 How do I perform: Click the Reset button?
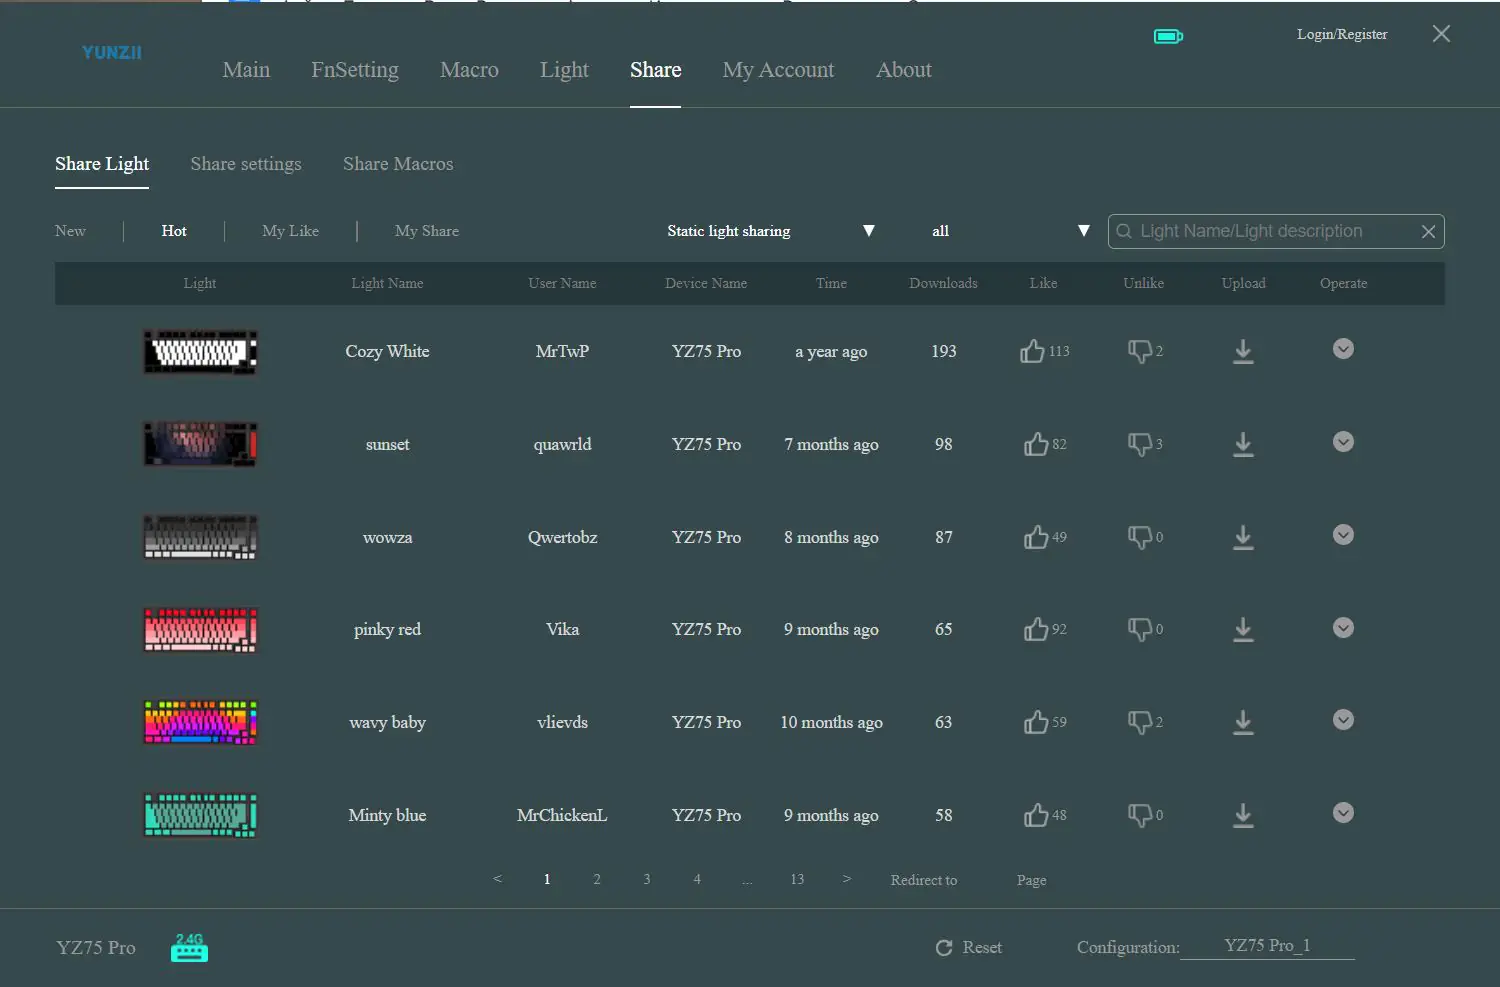tap(968, 947)
